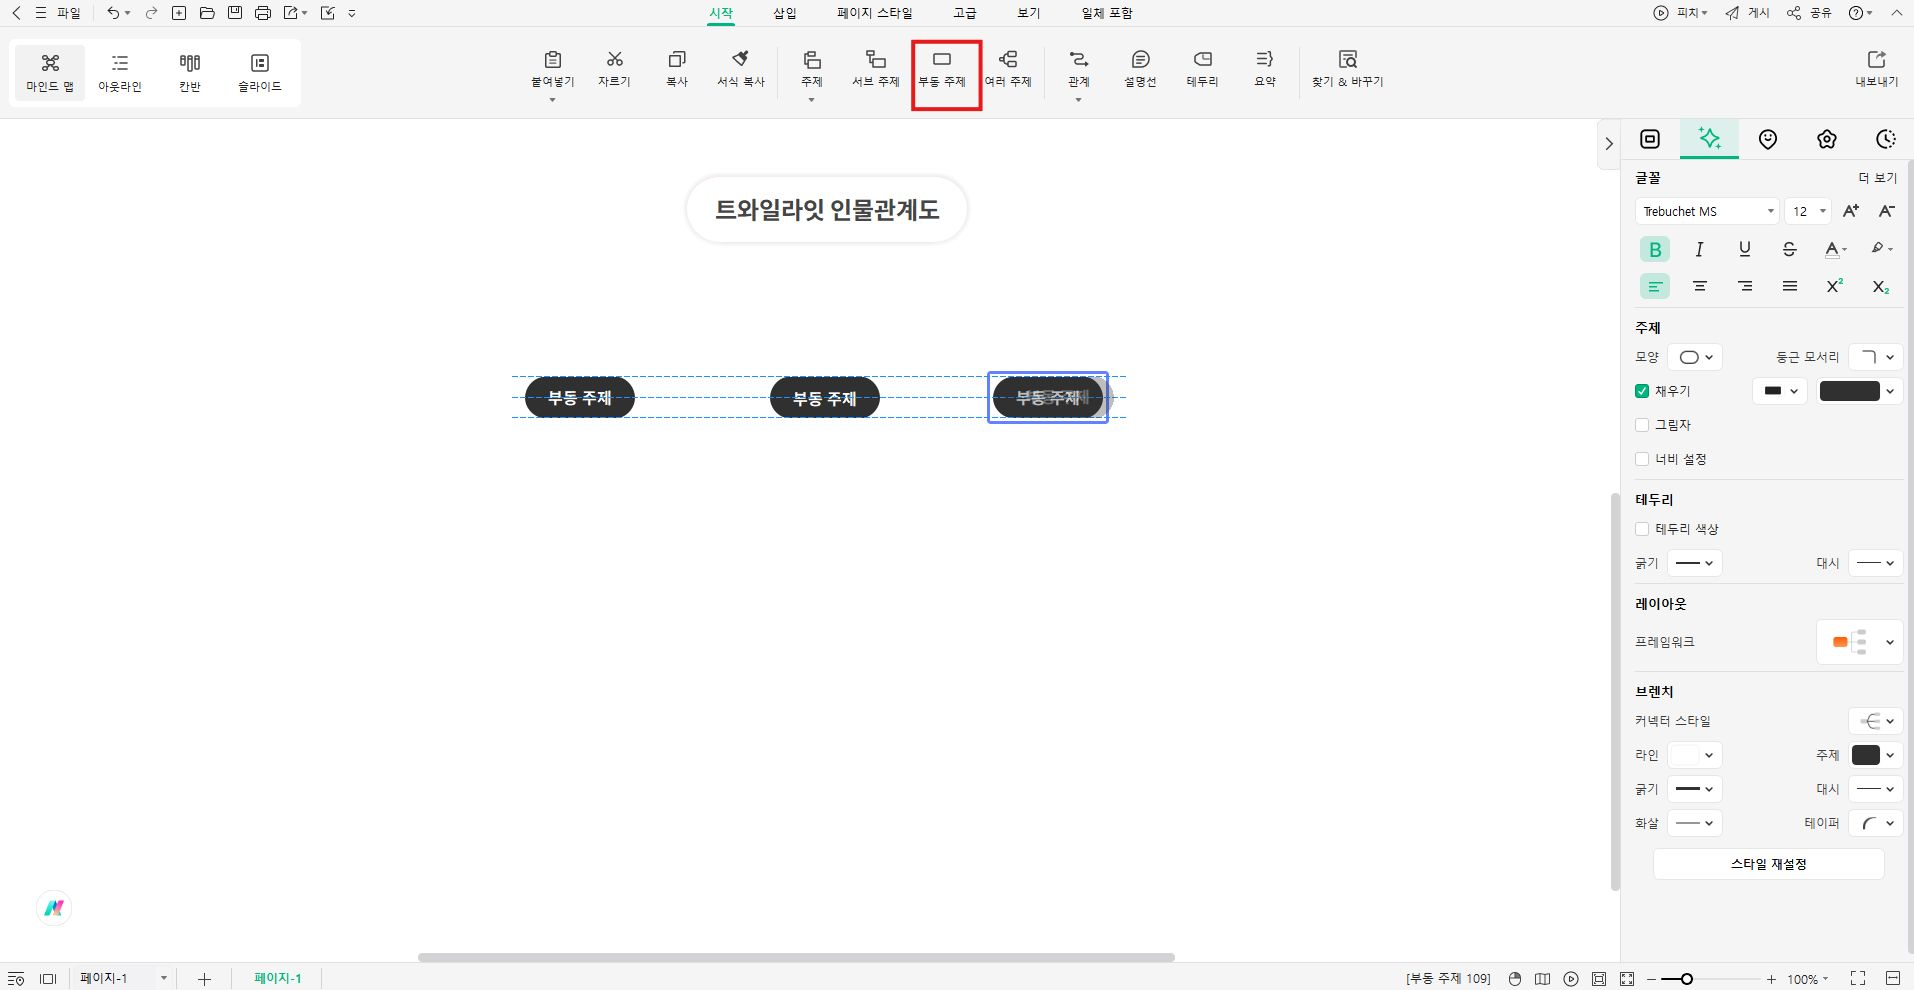Open the emoji/sticker tab in the side panel
1914x990 pixels.
[1768, 139]
